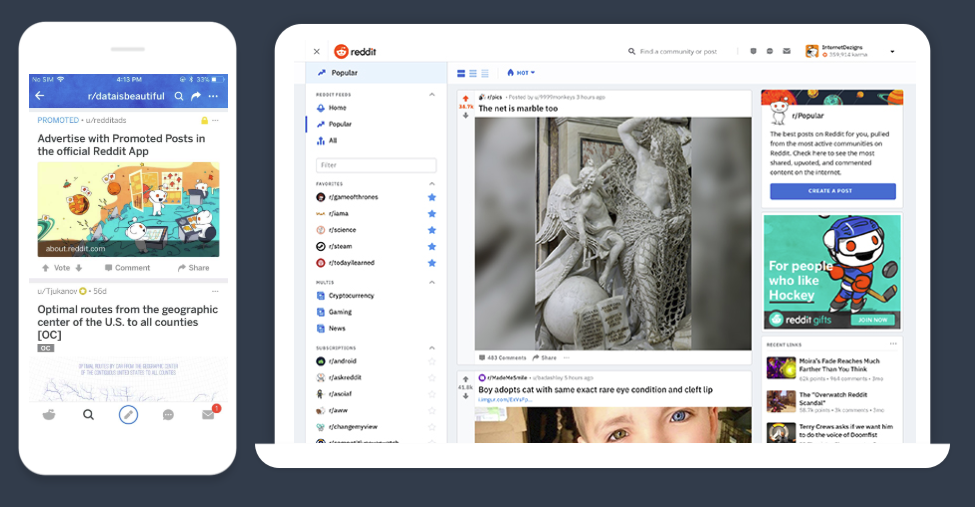The width and height of the screenshot is (975, 507).
Task: Tap the Reddit alien home icon in bottom bar
Action: (49, 414)
